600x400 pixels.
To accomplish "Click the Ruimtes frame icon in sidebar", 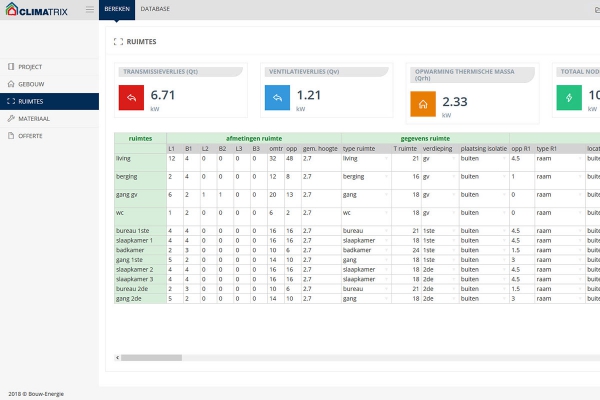I will click(x=11, y=101).
